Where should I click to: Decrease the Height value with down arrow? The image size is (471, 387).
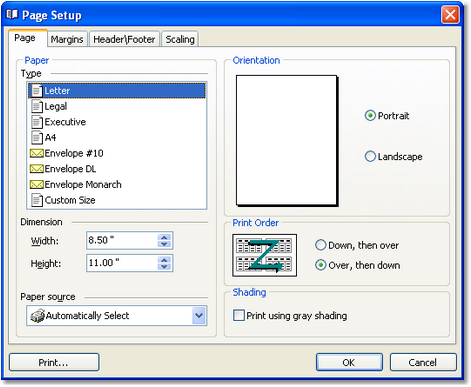[x=164, y=266]
